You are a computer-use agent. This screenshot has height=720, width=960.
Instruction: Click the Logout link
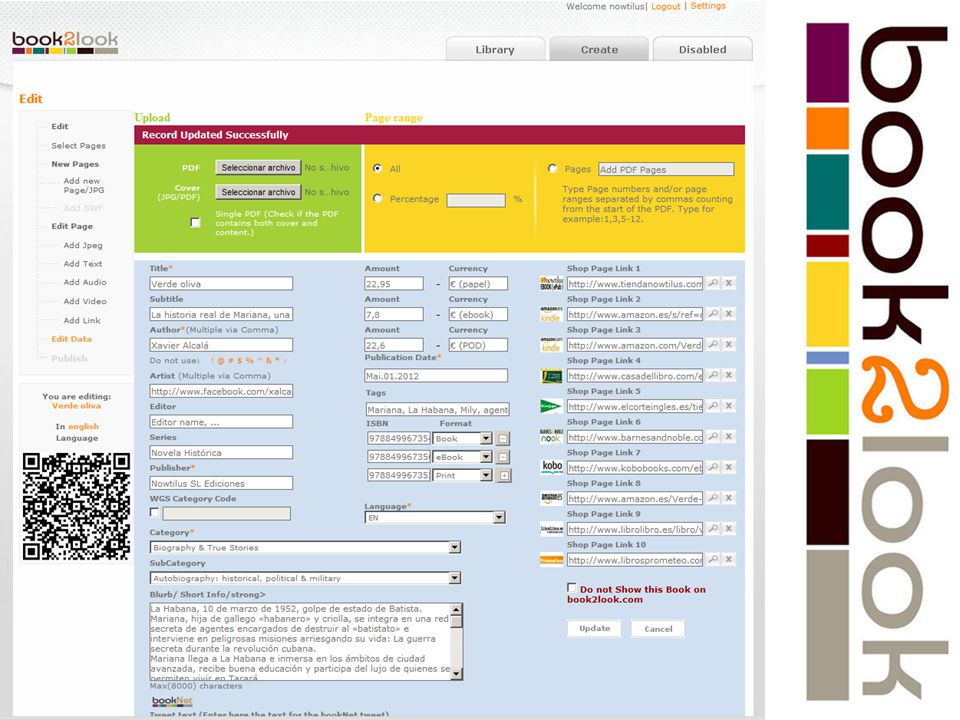pyautogui.click(x=666, y=6)
